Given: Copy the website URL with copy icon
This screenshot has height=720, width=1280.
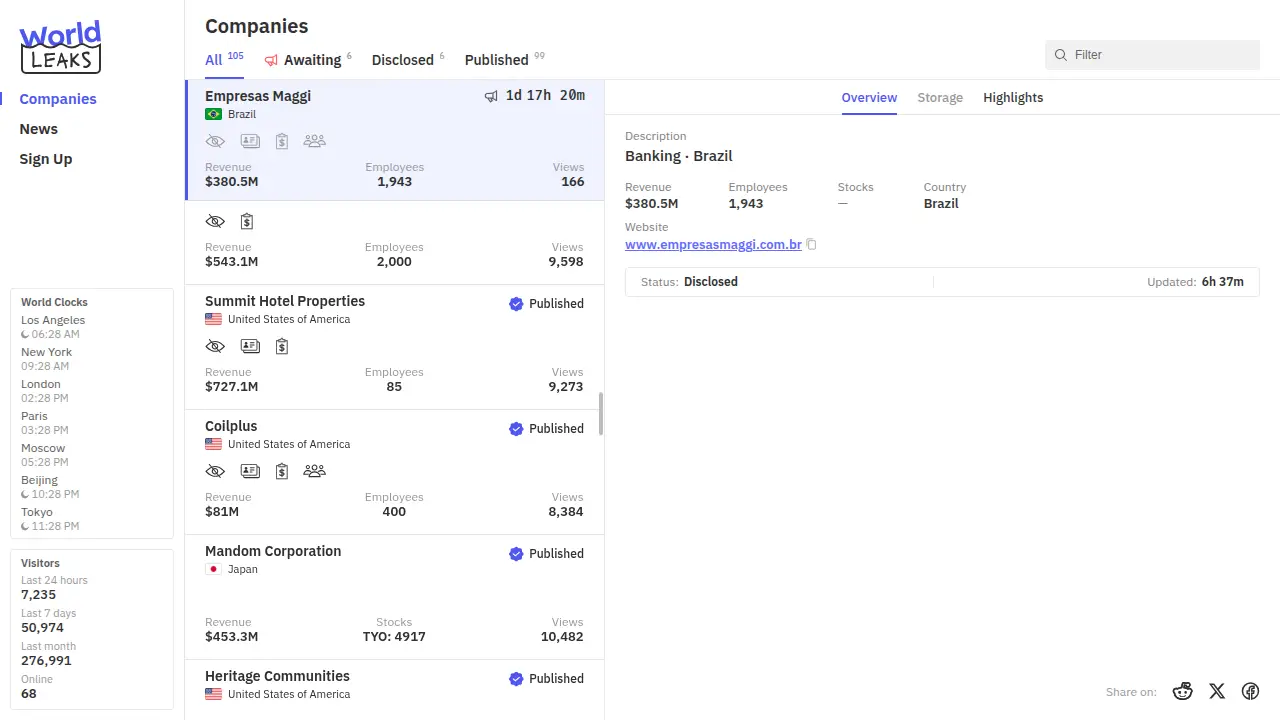Looking at the screenshot, I should [812, 245].
